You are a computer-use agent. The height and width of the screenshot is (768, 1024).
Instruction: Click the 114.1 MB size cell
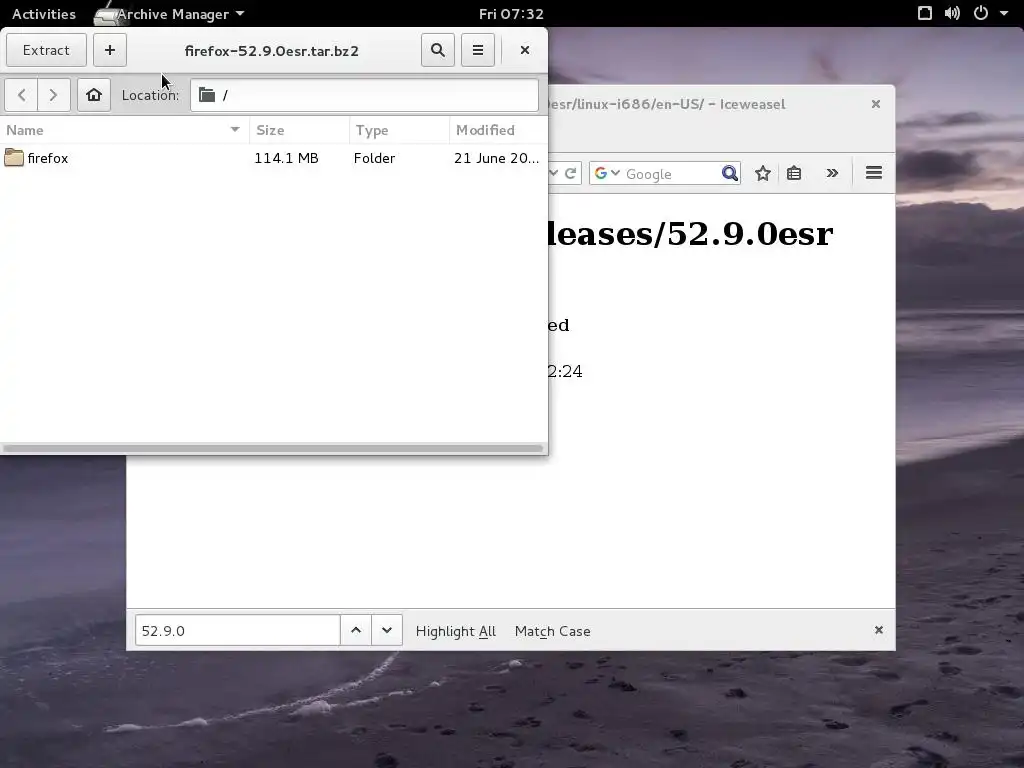click(286, 158)
